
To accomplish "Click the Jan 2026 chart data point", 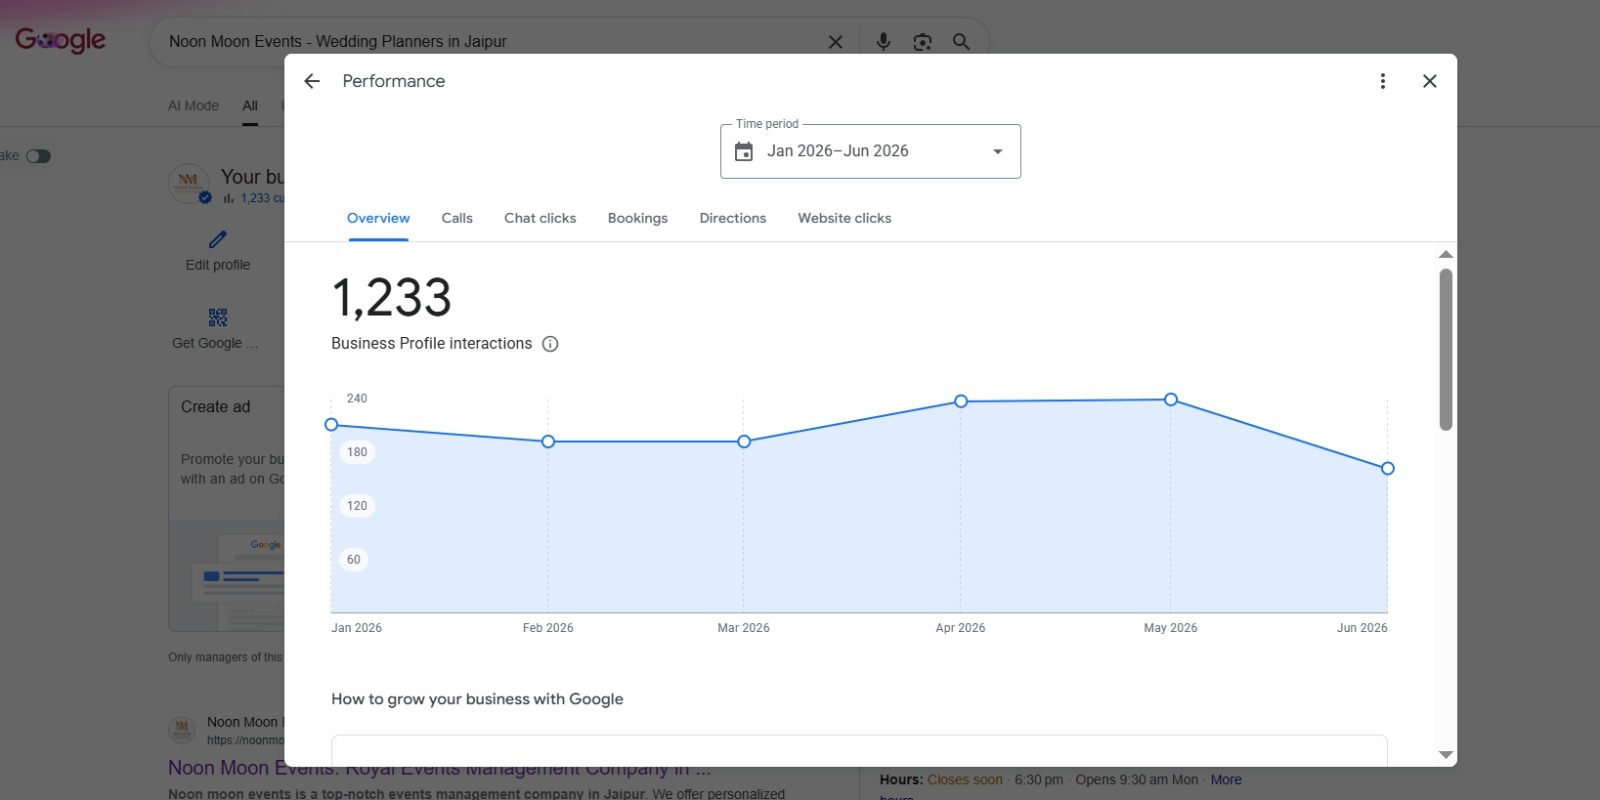I will (x=332, y=425).
